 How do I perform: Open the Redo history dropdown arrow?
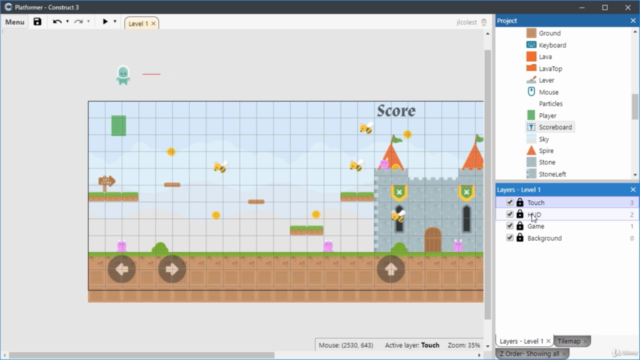[88, 22]
